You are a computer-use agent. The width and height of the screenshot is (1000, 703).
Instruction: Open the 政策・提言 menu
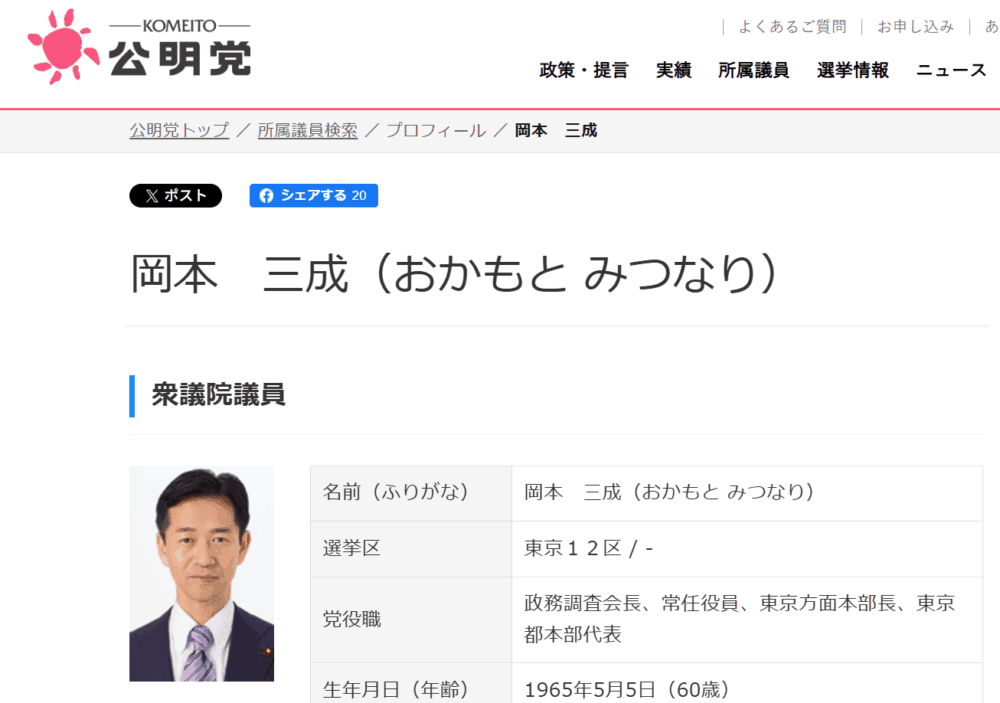click(583, 70)
